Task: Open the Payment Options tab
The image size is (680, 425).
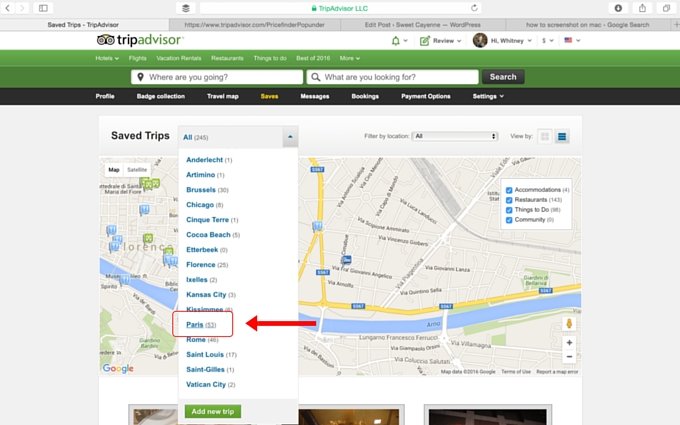Action: pos(426,96)
